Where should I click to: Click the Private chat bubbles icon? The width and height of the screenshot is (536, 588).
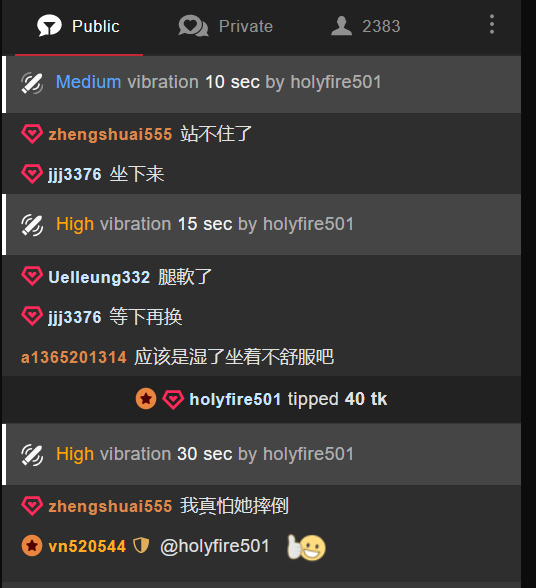click(x=193, y=26)
